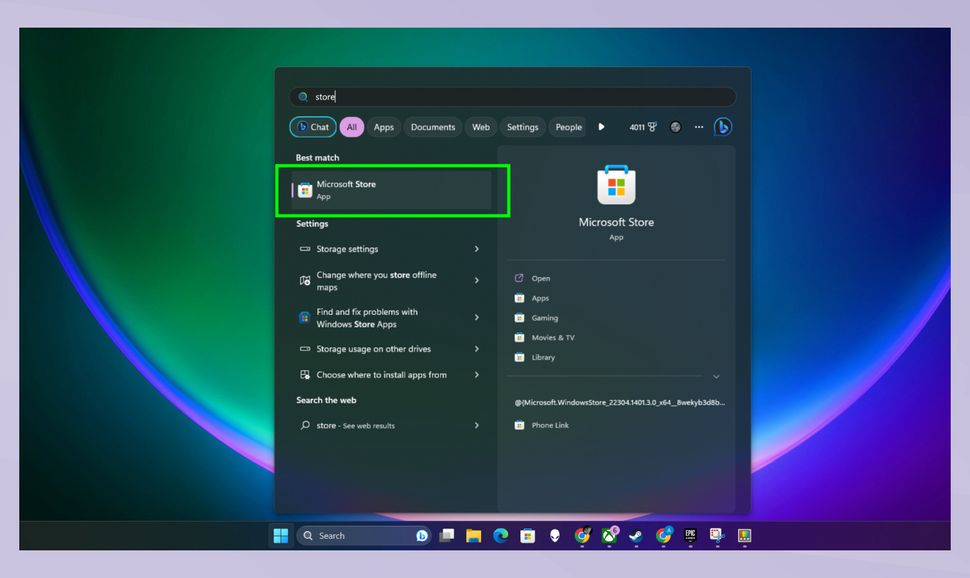Screen dimensions: 970x578
Task: Click the Bing Chat icon in the search panel
Action: (723, 127)
